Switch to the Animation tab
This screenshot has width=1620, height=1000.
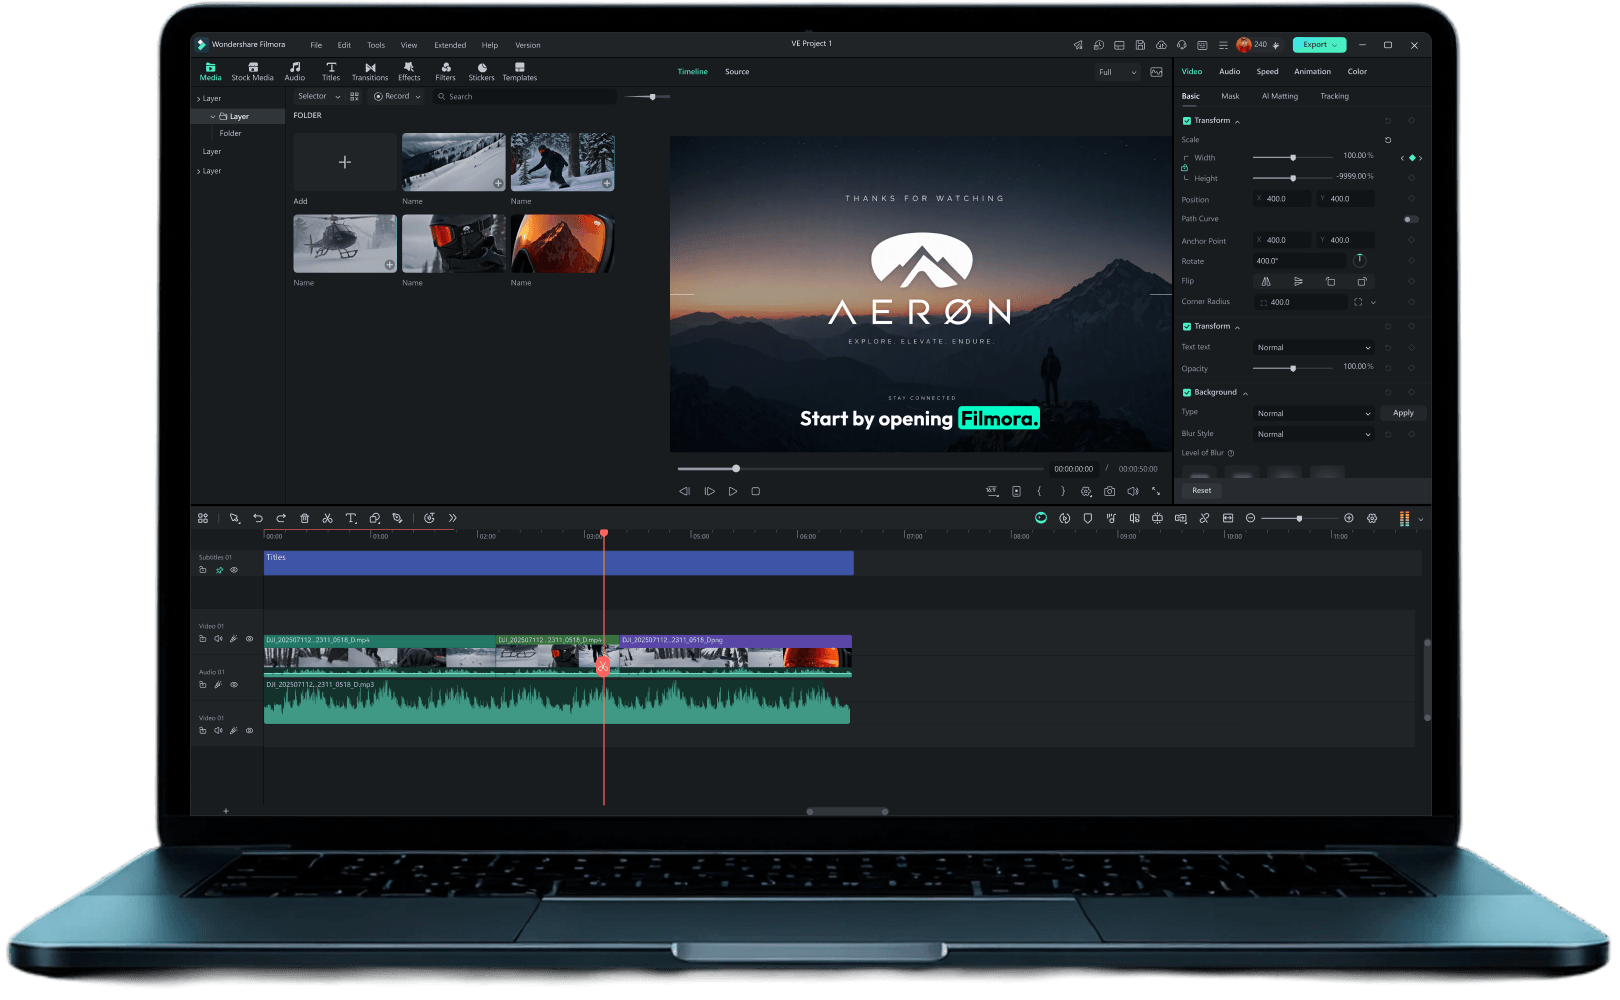coord(1312,72)
